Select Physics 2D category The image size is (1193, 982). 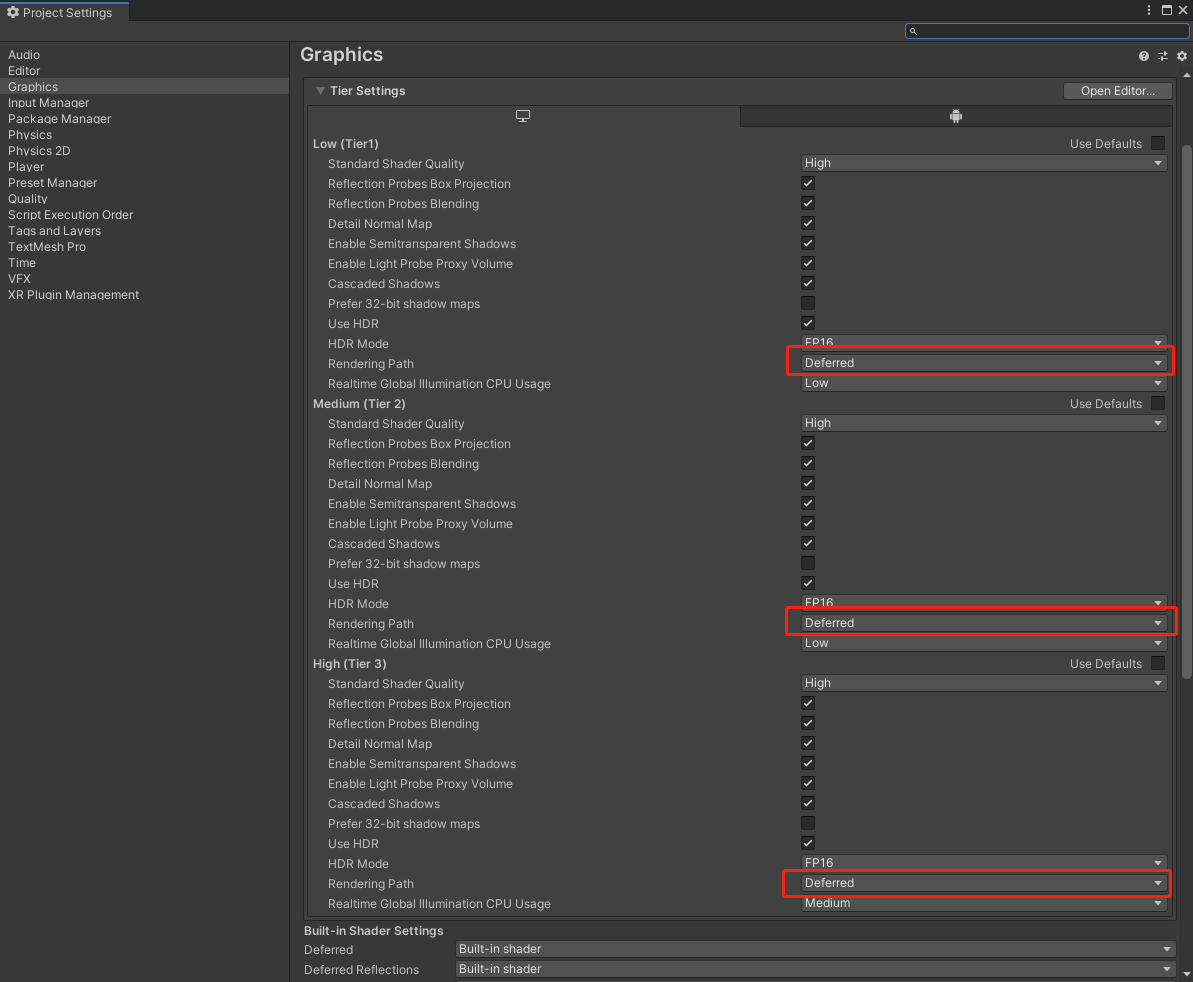tap(40, 151)
